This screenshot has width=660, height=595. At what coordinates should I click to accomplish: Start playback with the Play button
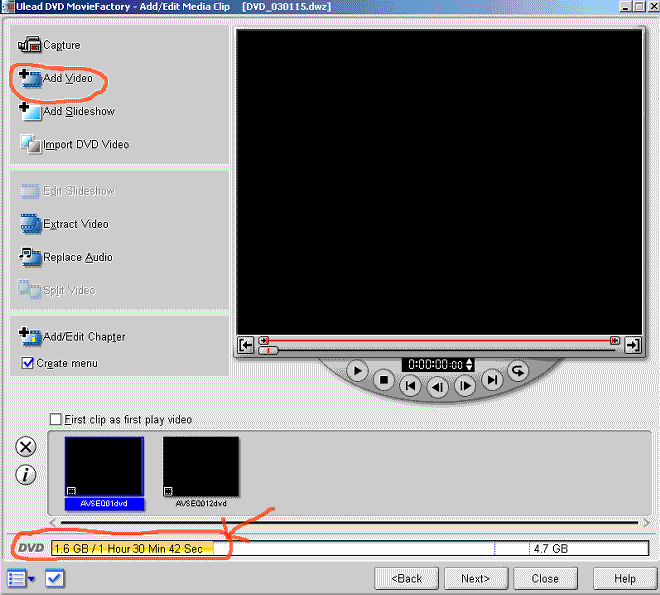tap(357, 371)
